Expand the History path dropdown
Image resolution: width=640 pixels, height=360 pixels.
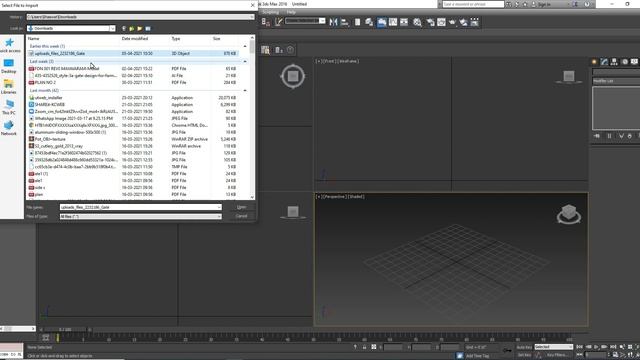click(252, 17)
